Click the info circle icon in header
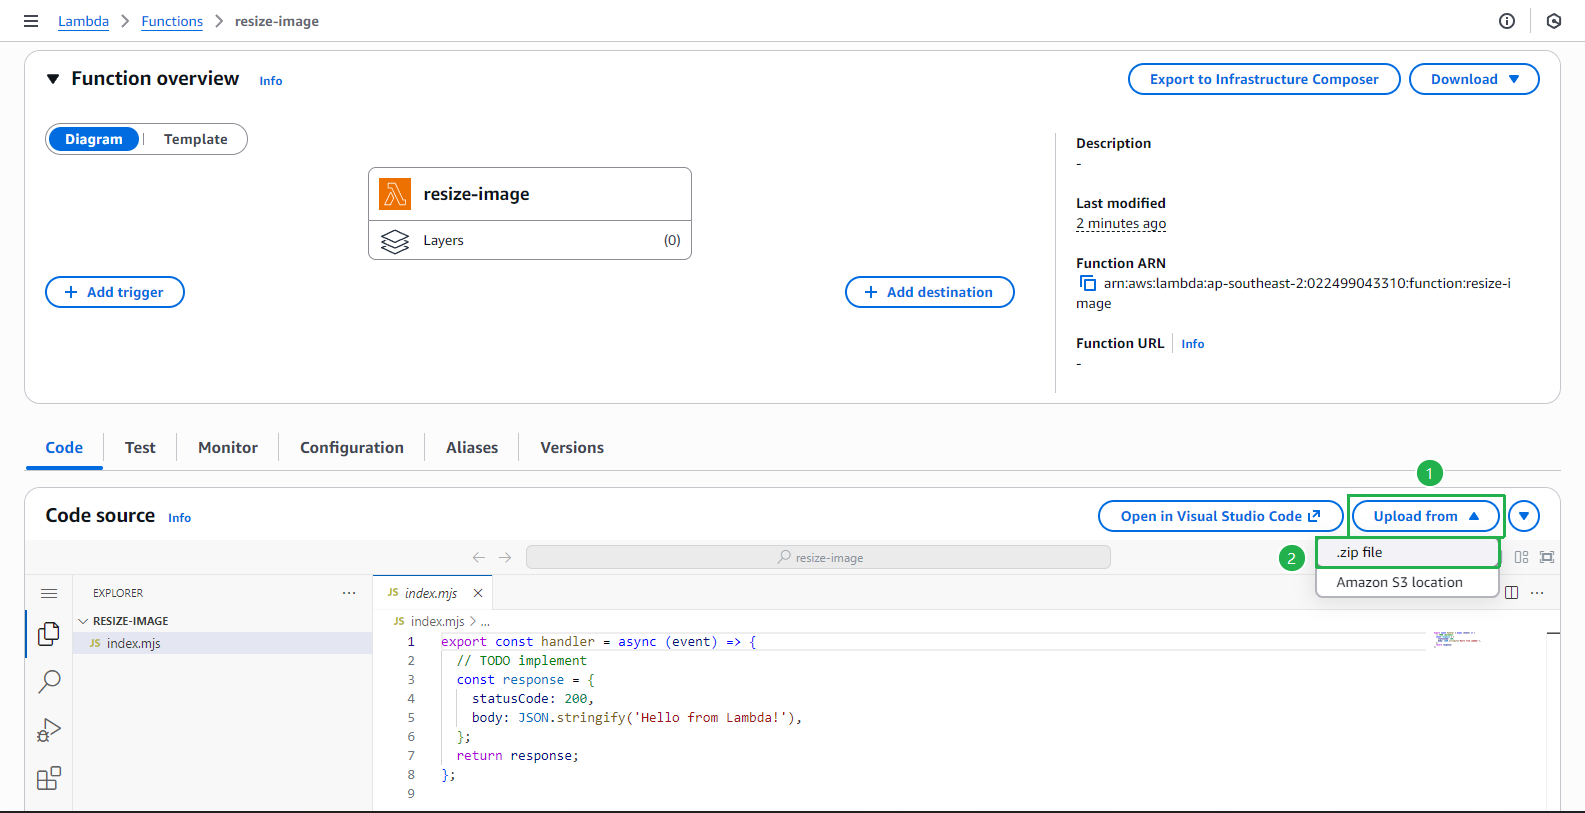This screenshot has height=813, width=1585. pos(1507,21)
